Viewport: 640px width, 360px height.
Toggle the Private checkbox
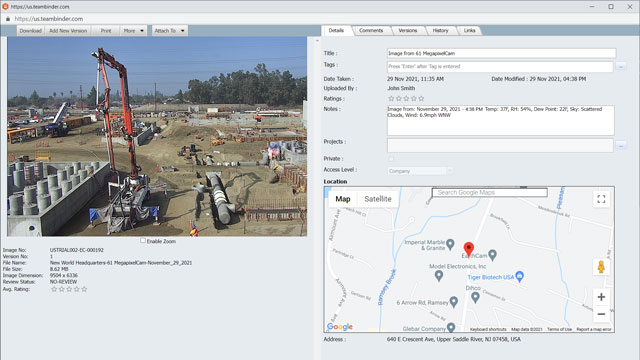[x=391, y=159]
